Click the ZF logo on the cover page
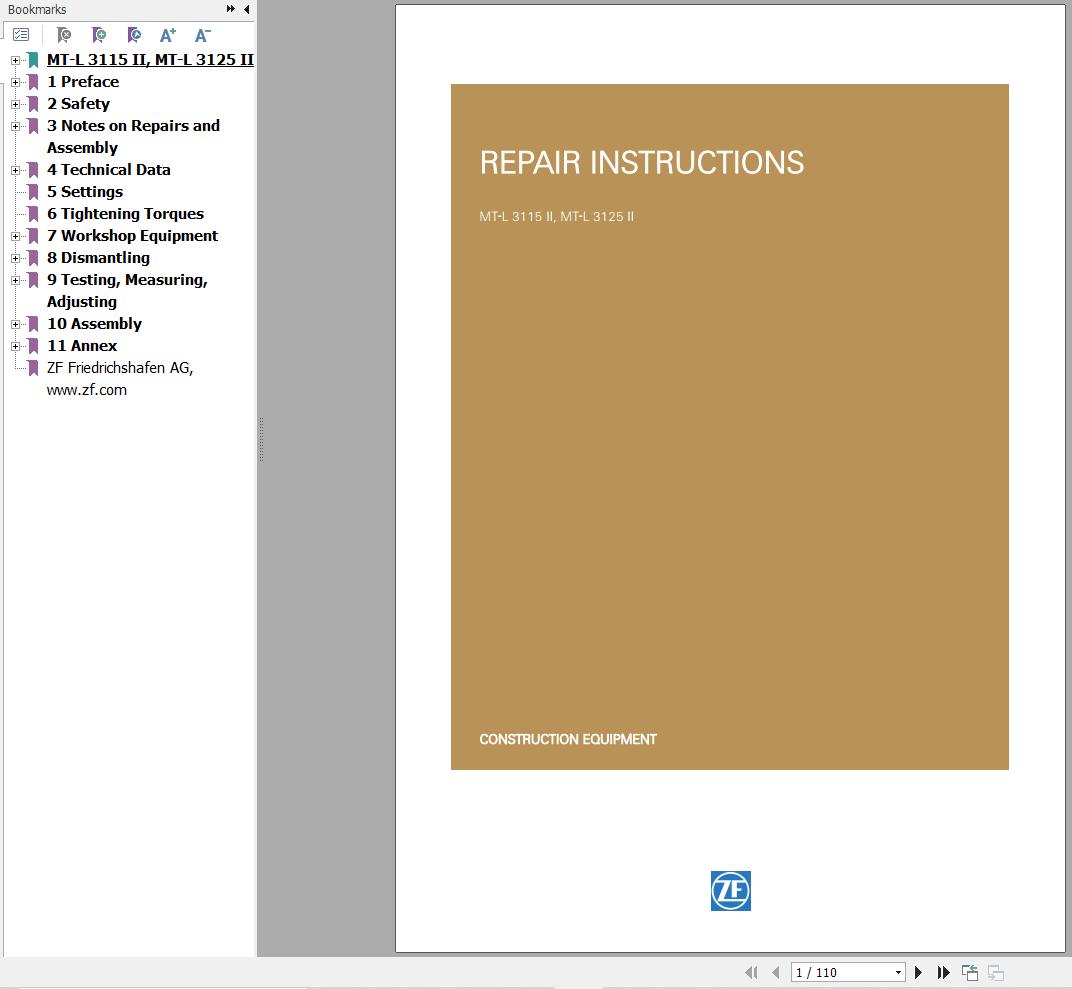 pyautogui.click(x=730, y=891)
